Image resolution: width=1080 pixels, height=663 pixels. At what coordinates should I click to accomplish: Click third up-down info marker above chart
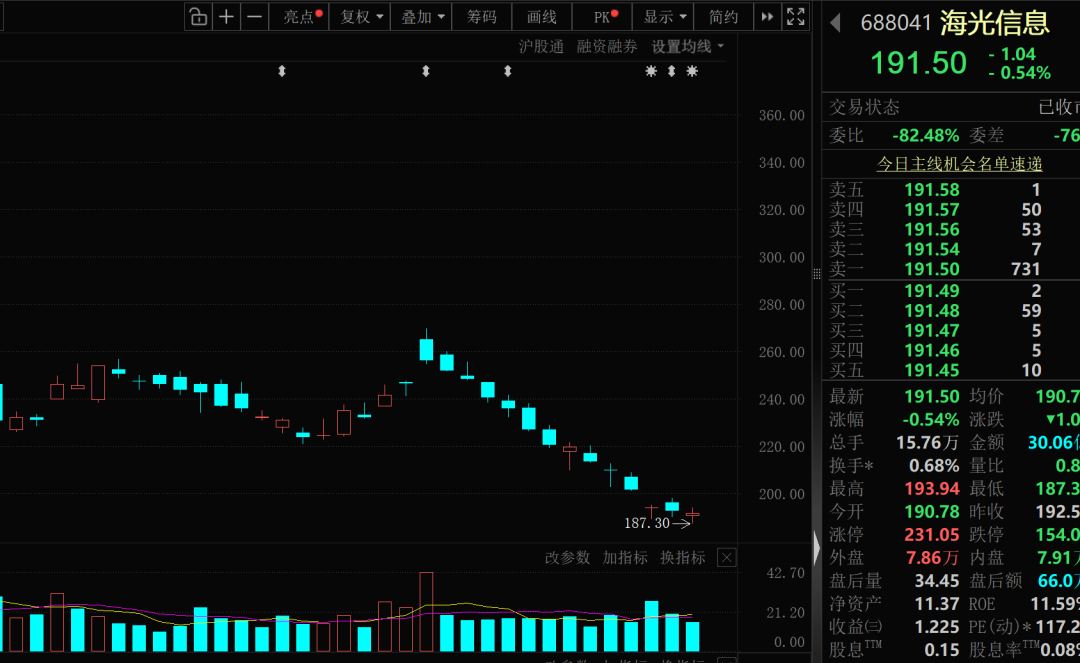coord(508,71)
